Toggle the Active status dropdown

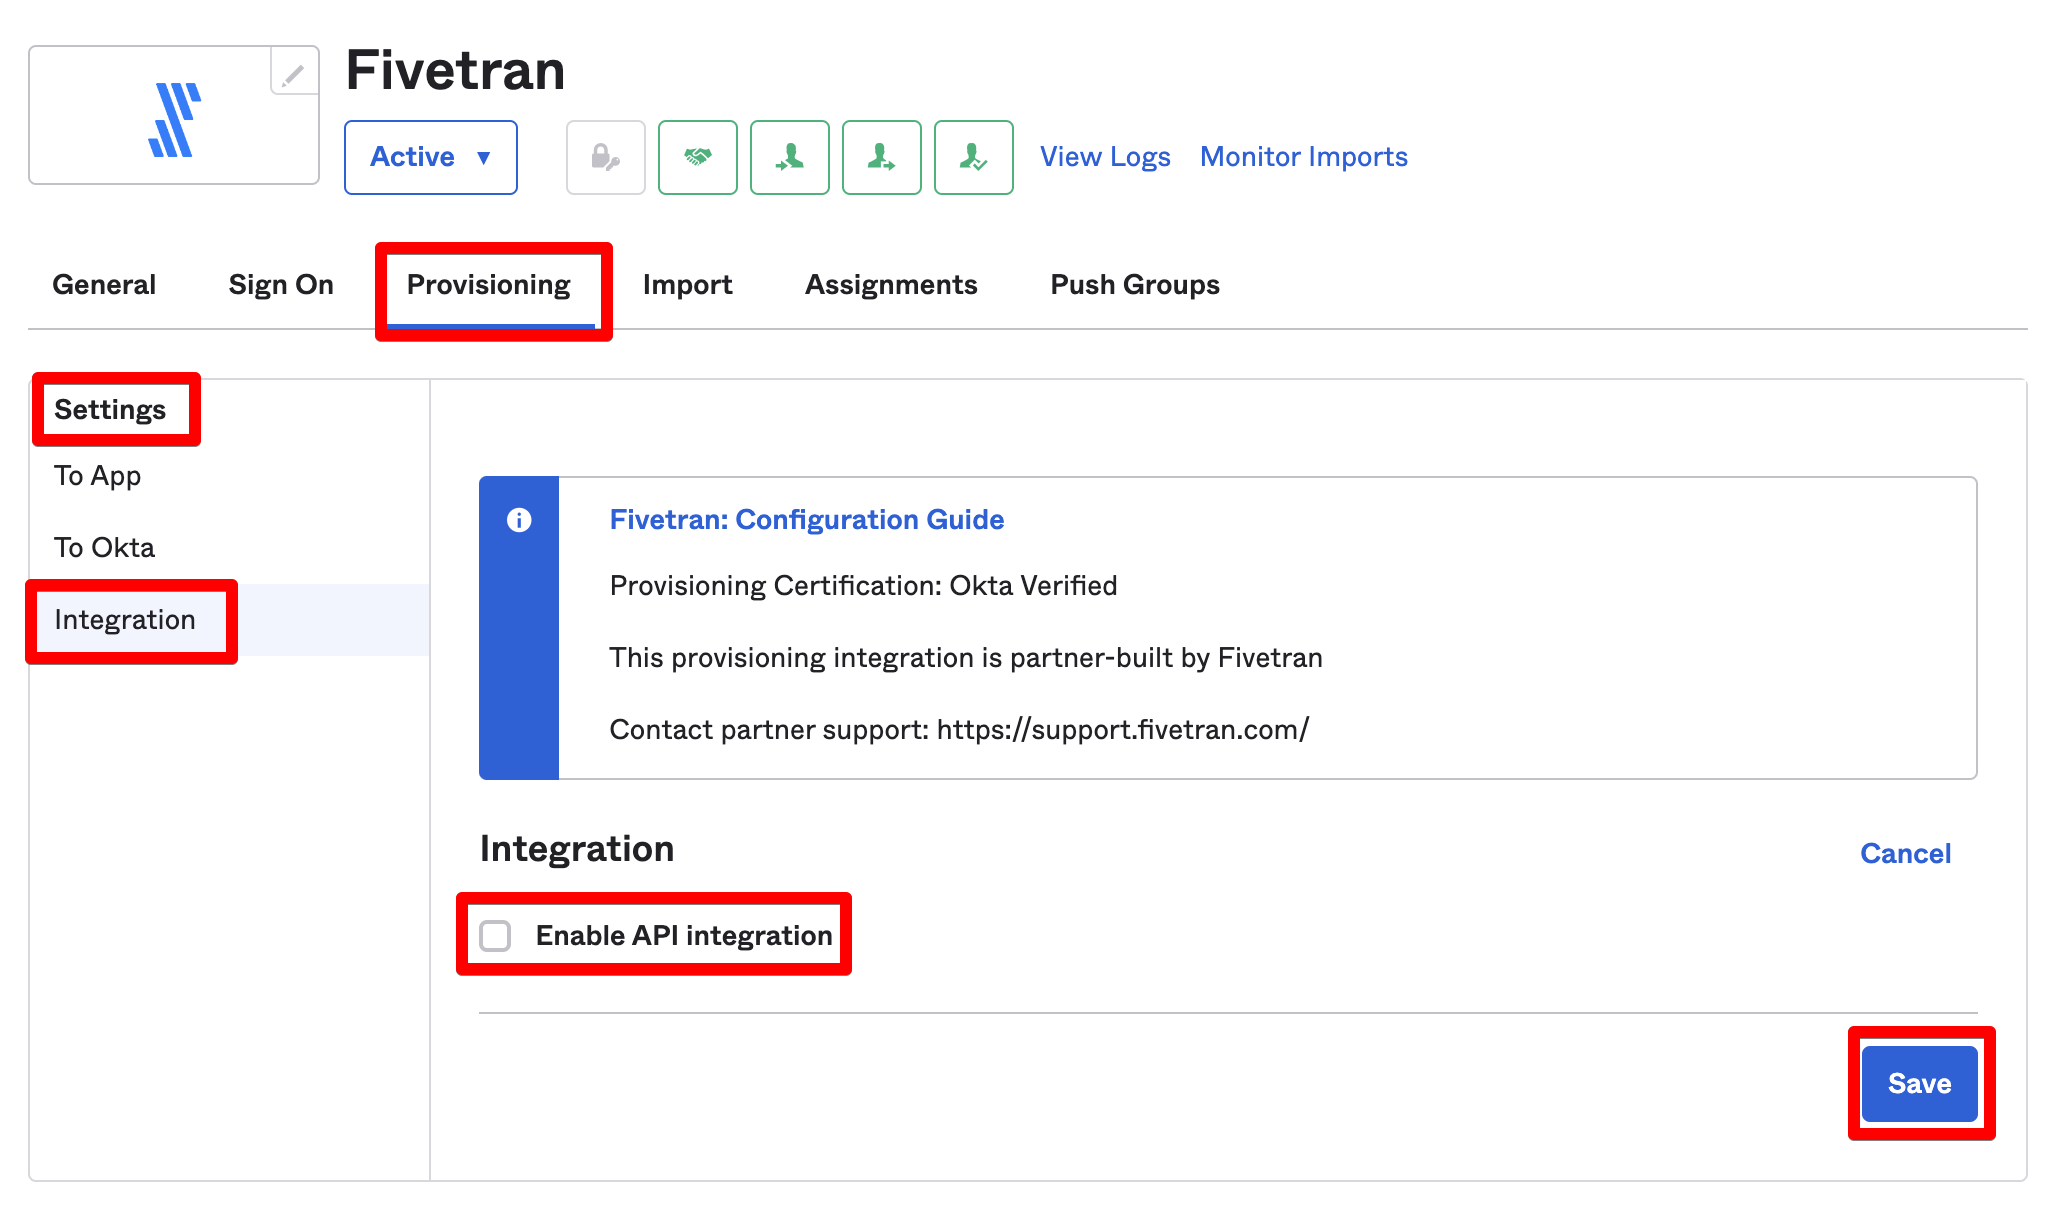pyautogui.click(x=430, y=156)
